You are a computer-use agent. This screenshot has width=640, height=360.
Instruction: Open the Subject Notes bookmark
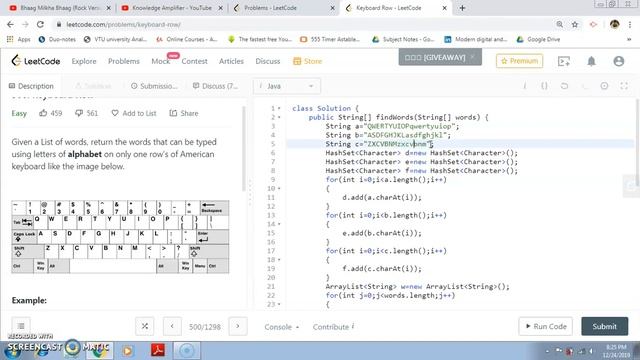[x=403, y=40]
